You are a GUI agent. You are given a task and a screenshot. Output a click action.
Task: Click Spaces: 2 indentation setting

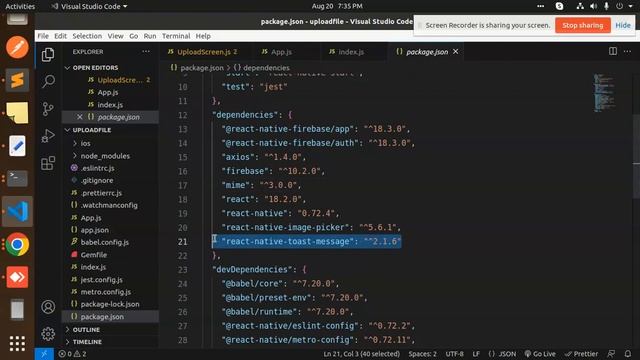422,354
